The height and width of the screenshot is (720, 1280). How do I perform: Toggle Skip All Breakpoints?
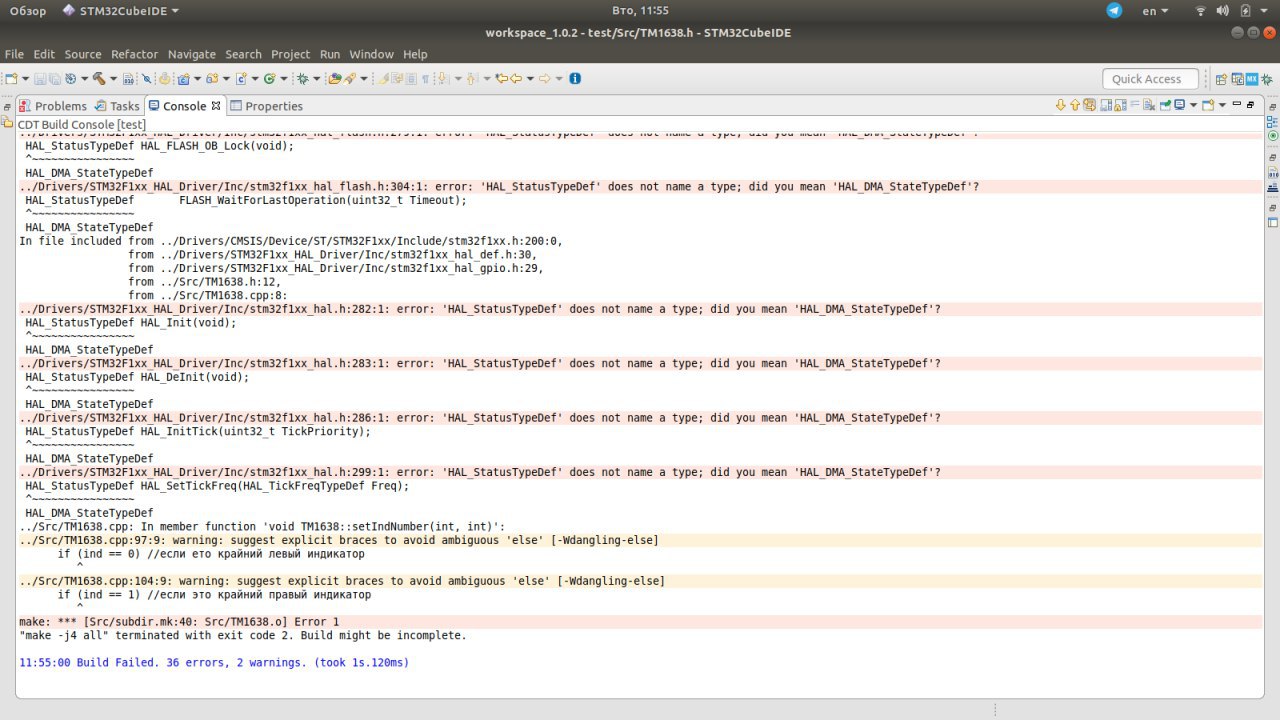pos(146,79)
